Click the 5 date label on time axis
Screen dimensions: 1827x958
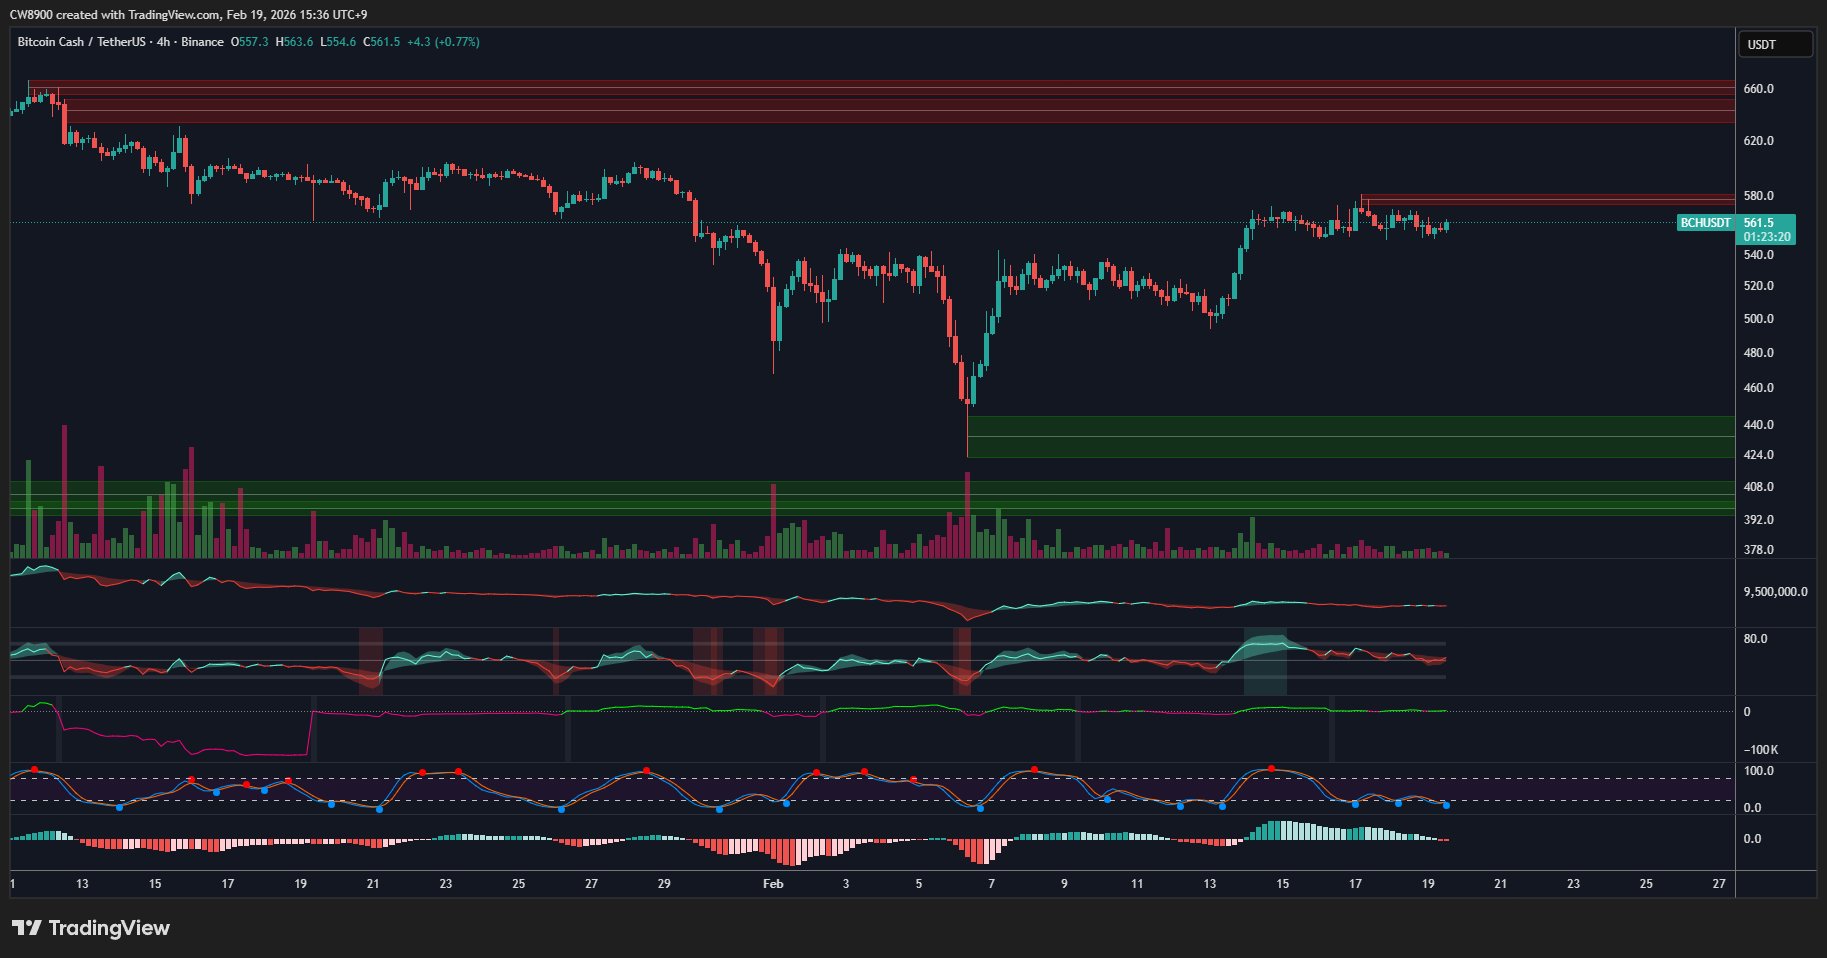pyautogui.click(x=919, y=884)
